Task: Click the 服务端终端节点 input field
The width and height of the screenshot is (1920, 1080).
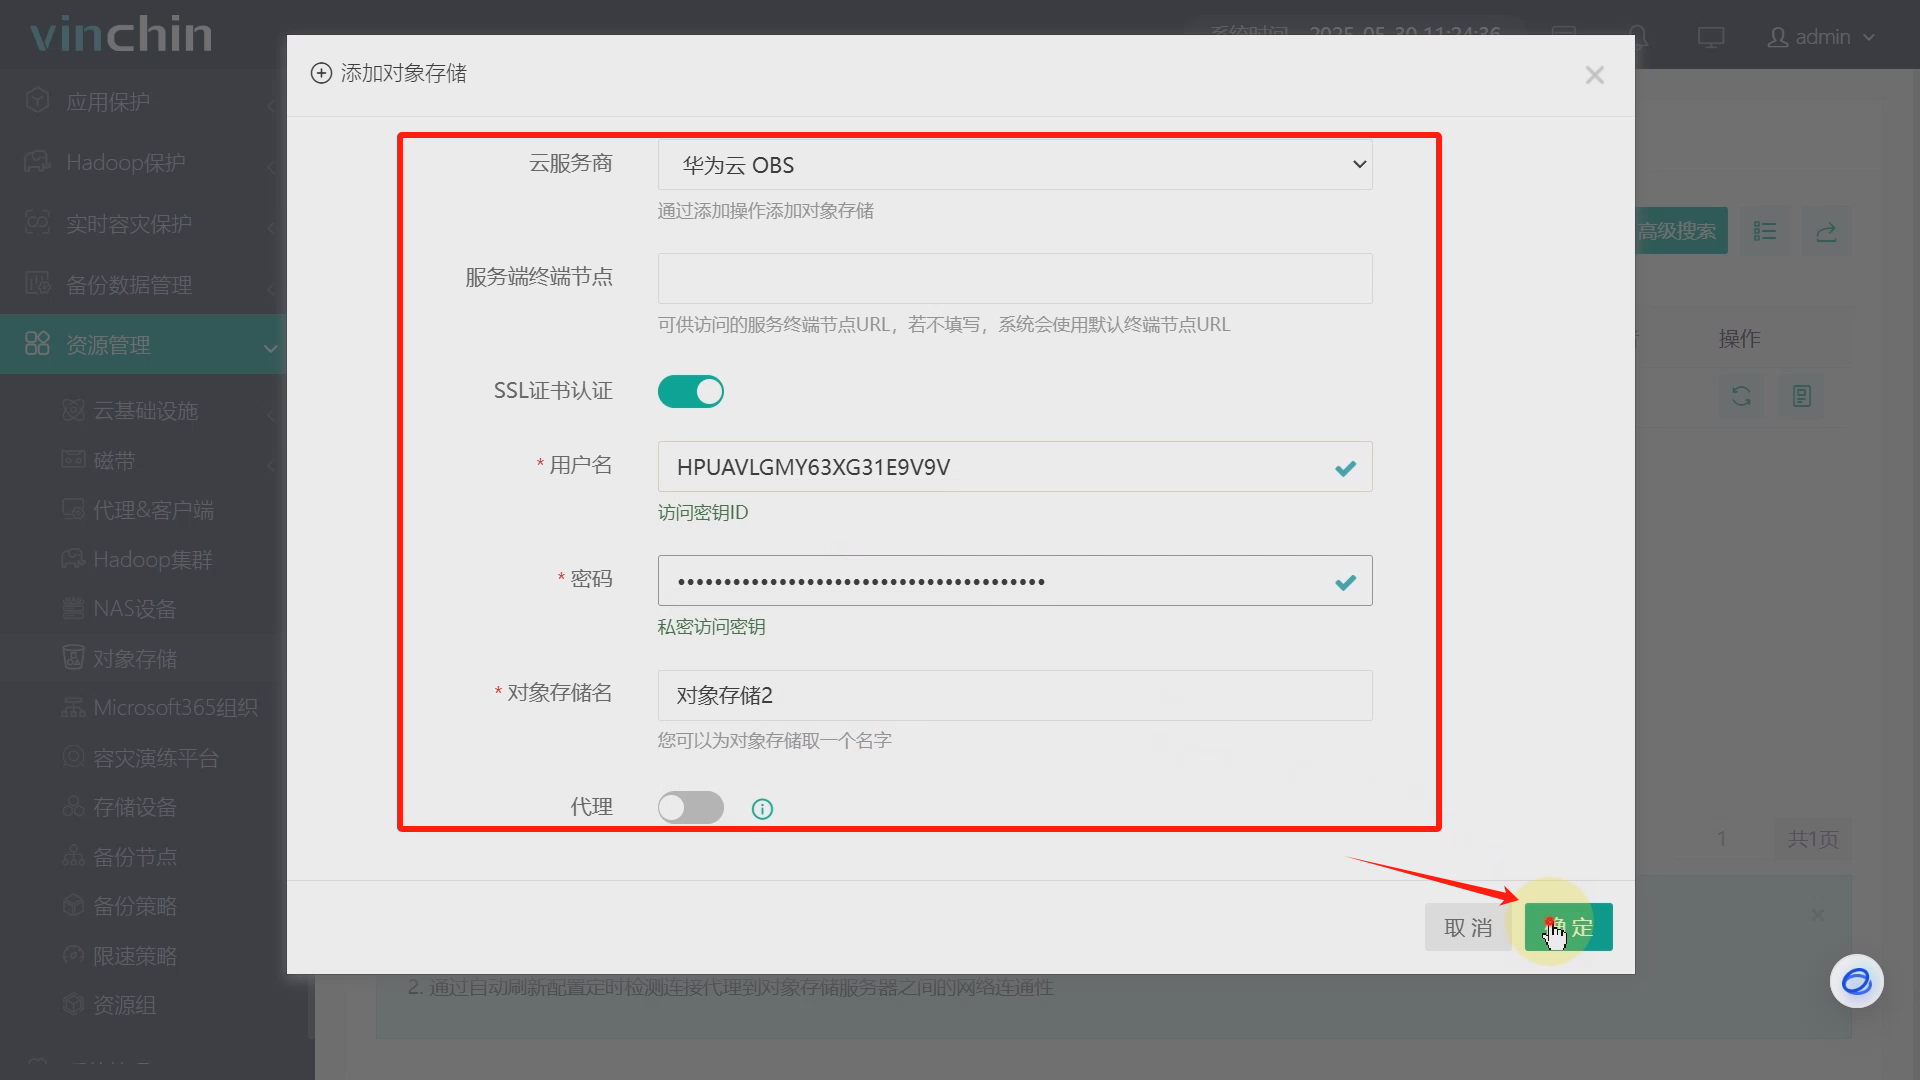Action: 1014,278
